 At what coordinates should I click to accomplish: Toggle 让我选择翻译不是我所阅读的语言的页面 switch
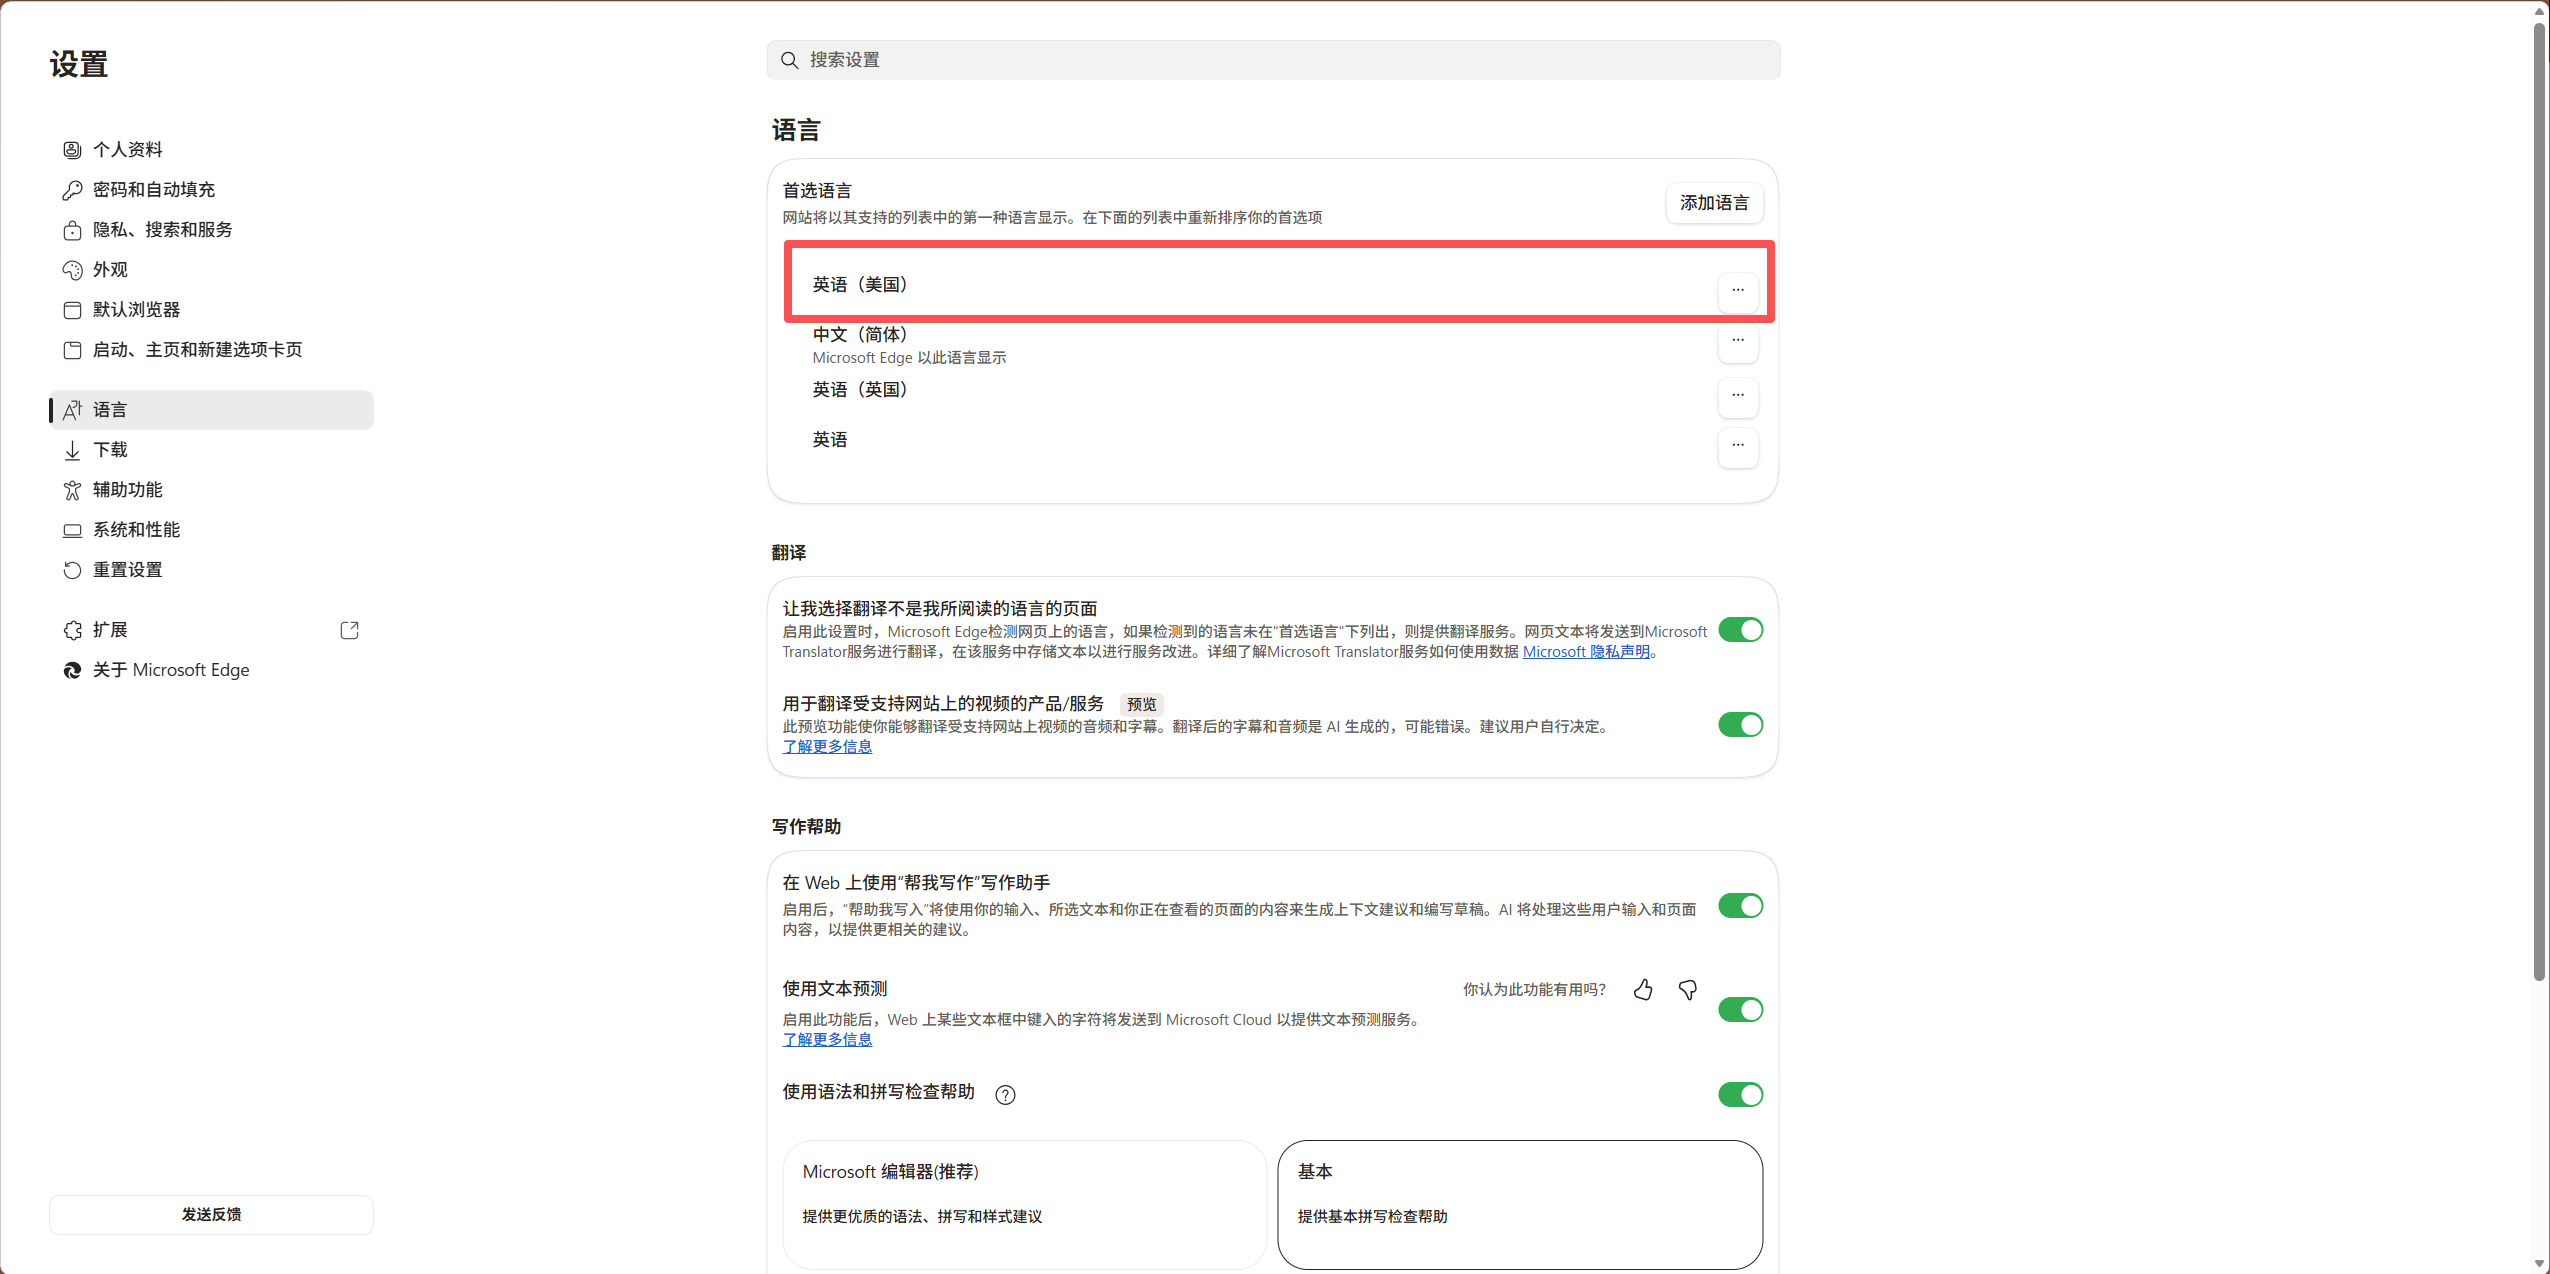(x=1740, y=630)
